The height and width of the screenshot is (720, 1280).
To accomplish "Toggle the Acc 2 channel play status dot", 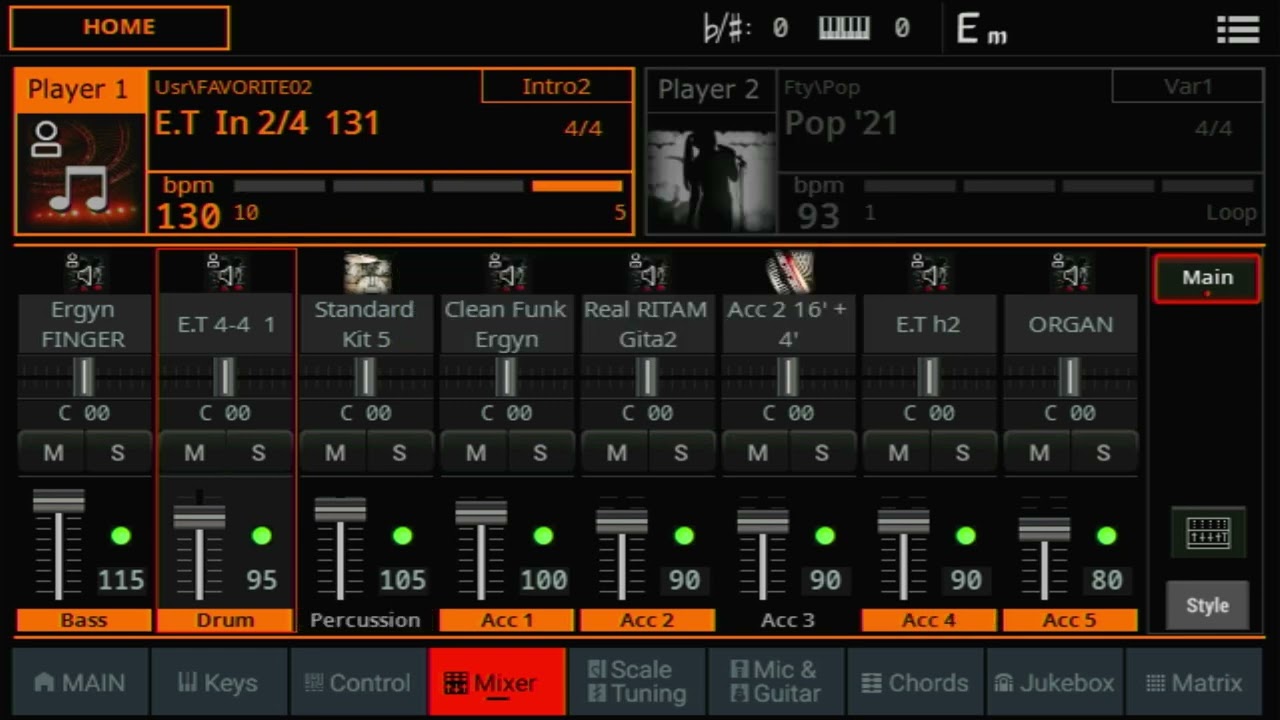I will 685,536.
